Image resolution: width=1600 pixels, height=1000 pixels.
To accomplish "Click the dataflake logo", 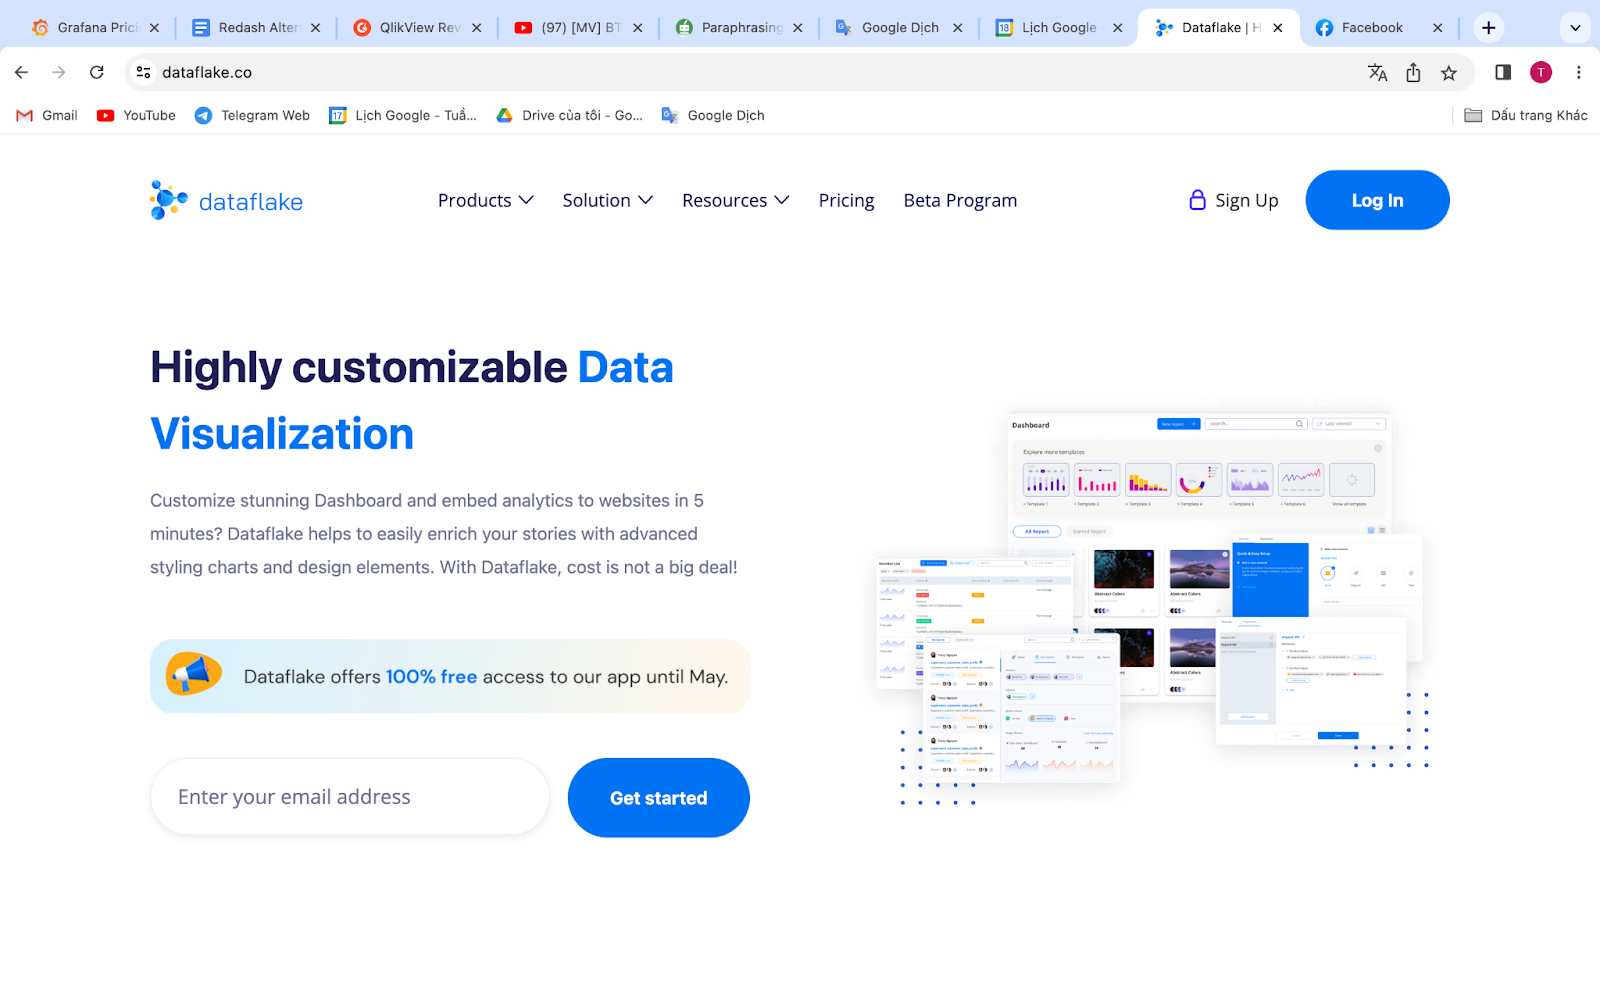I will 225,200.
